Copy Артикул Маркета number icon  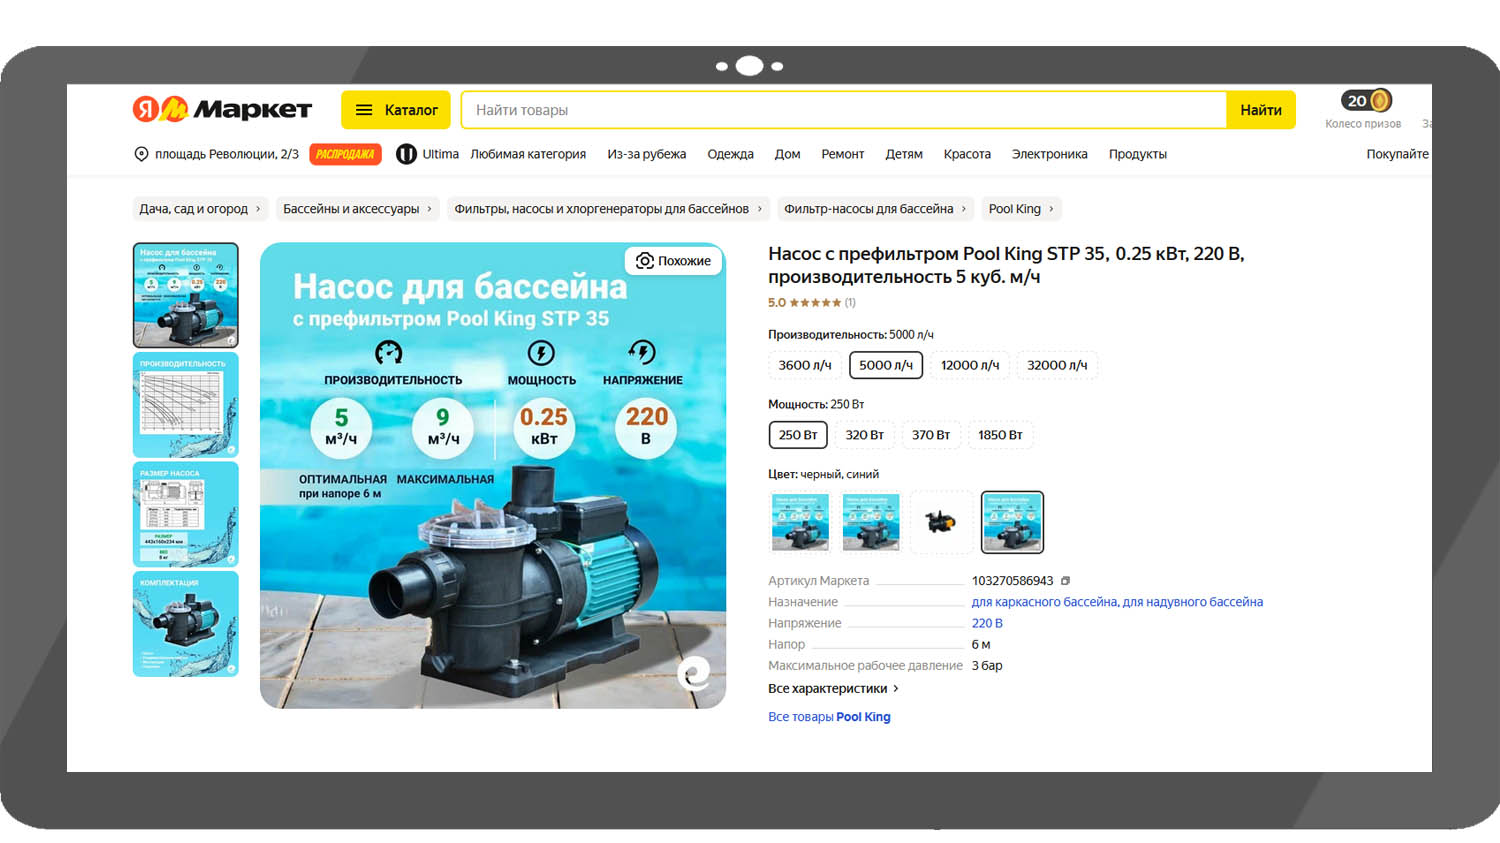[1065, 581]
